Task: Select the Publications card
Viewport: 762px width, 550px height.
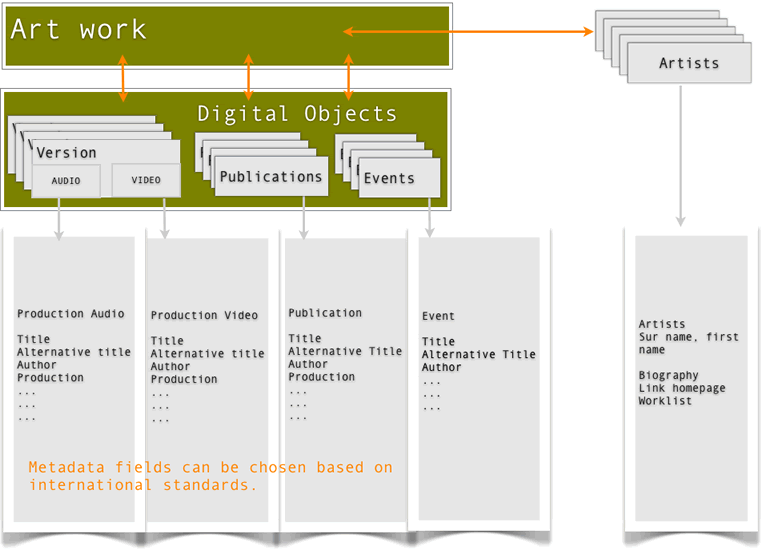Action: (271, 177)
